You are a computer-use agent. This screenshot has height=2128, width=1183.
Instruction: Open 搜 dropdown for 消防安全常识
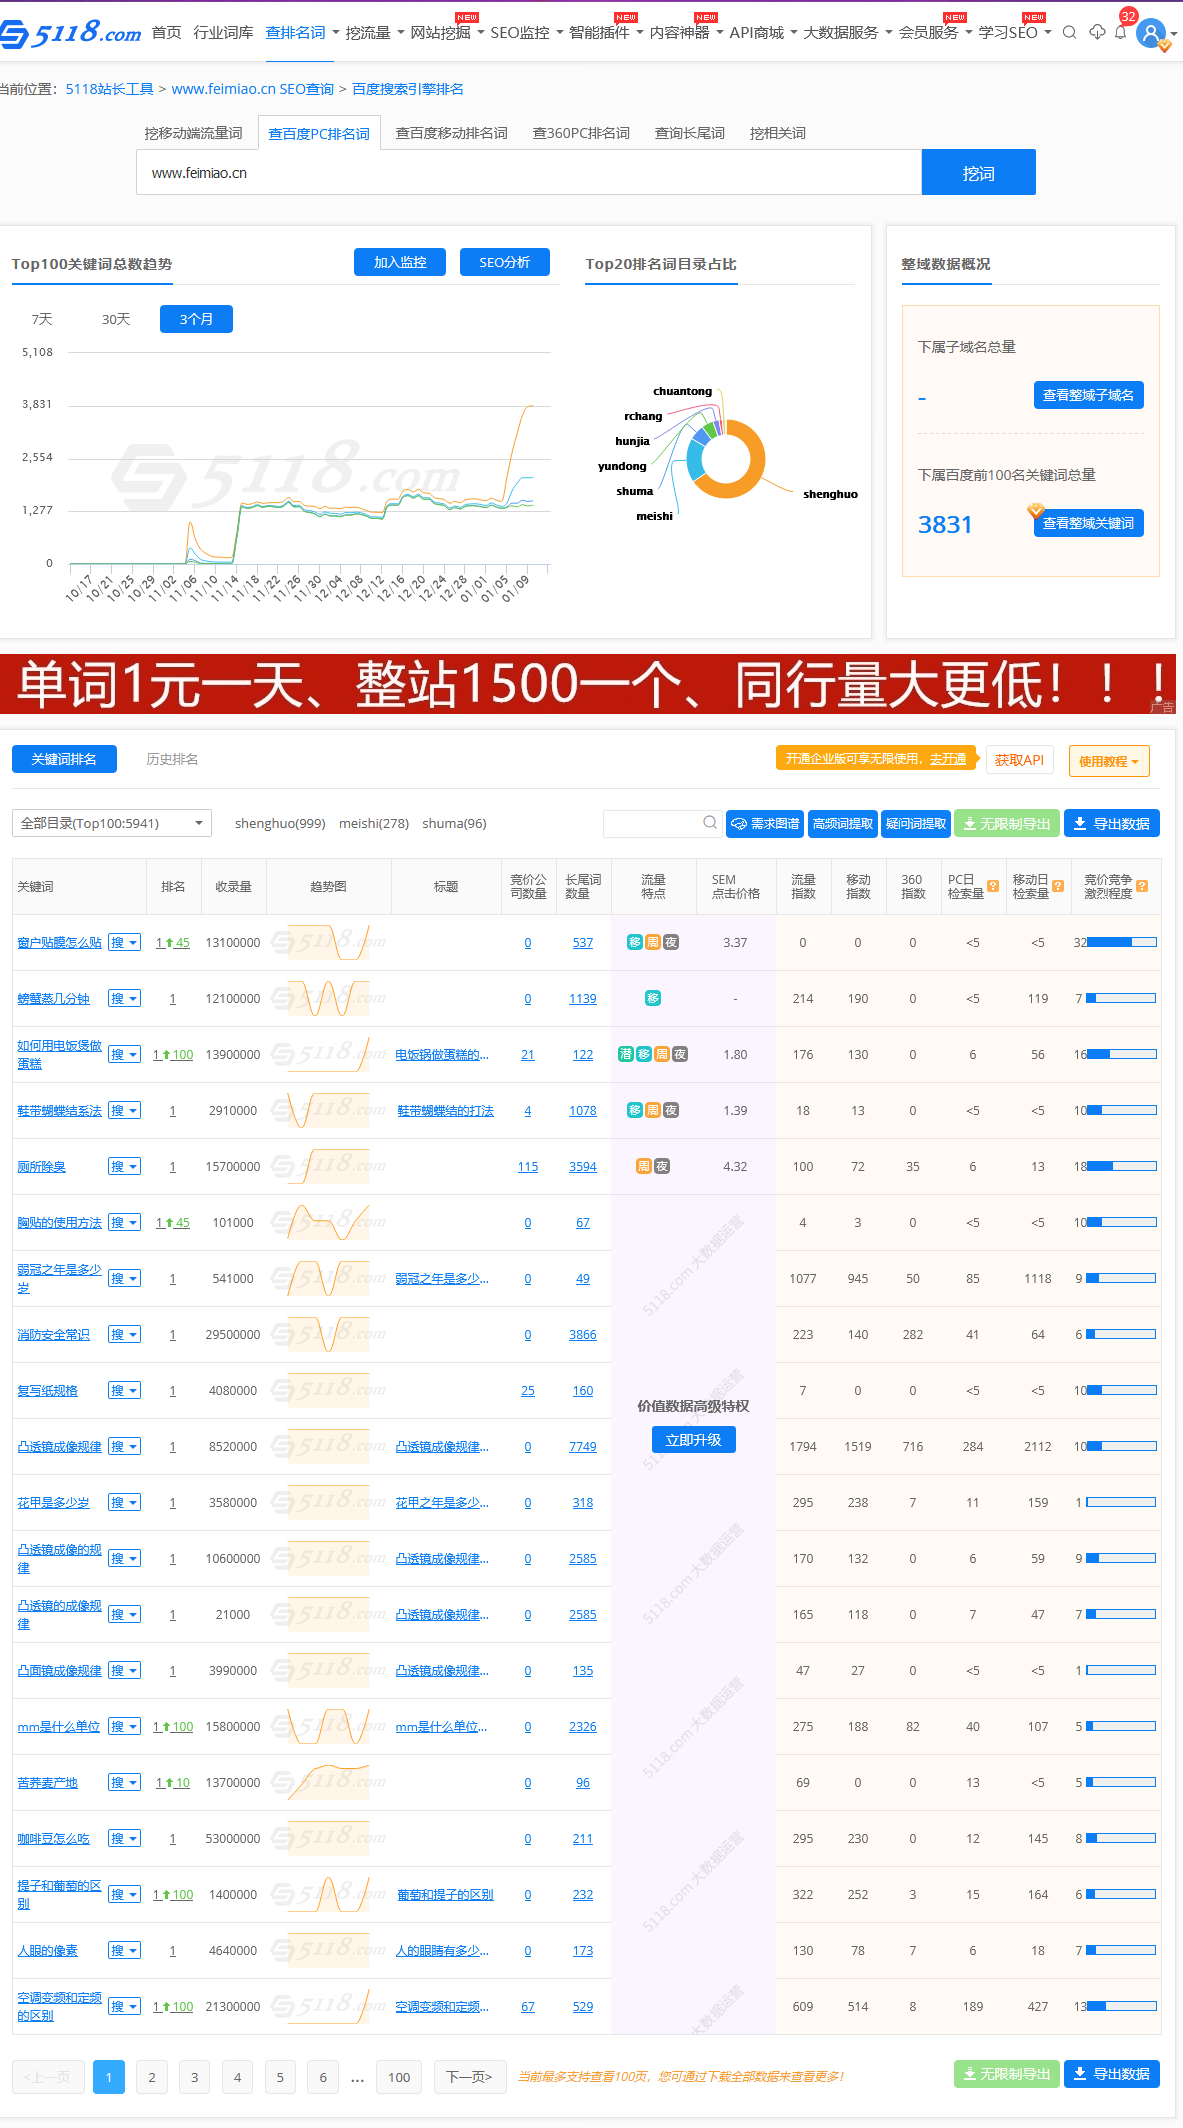(x=124, y=1334)
